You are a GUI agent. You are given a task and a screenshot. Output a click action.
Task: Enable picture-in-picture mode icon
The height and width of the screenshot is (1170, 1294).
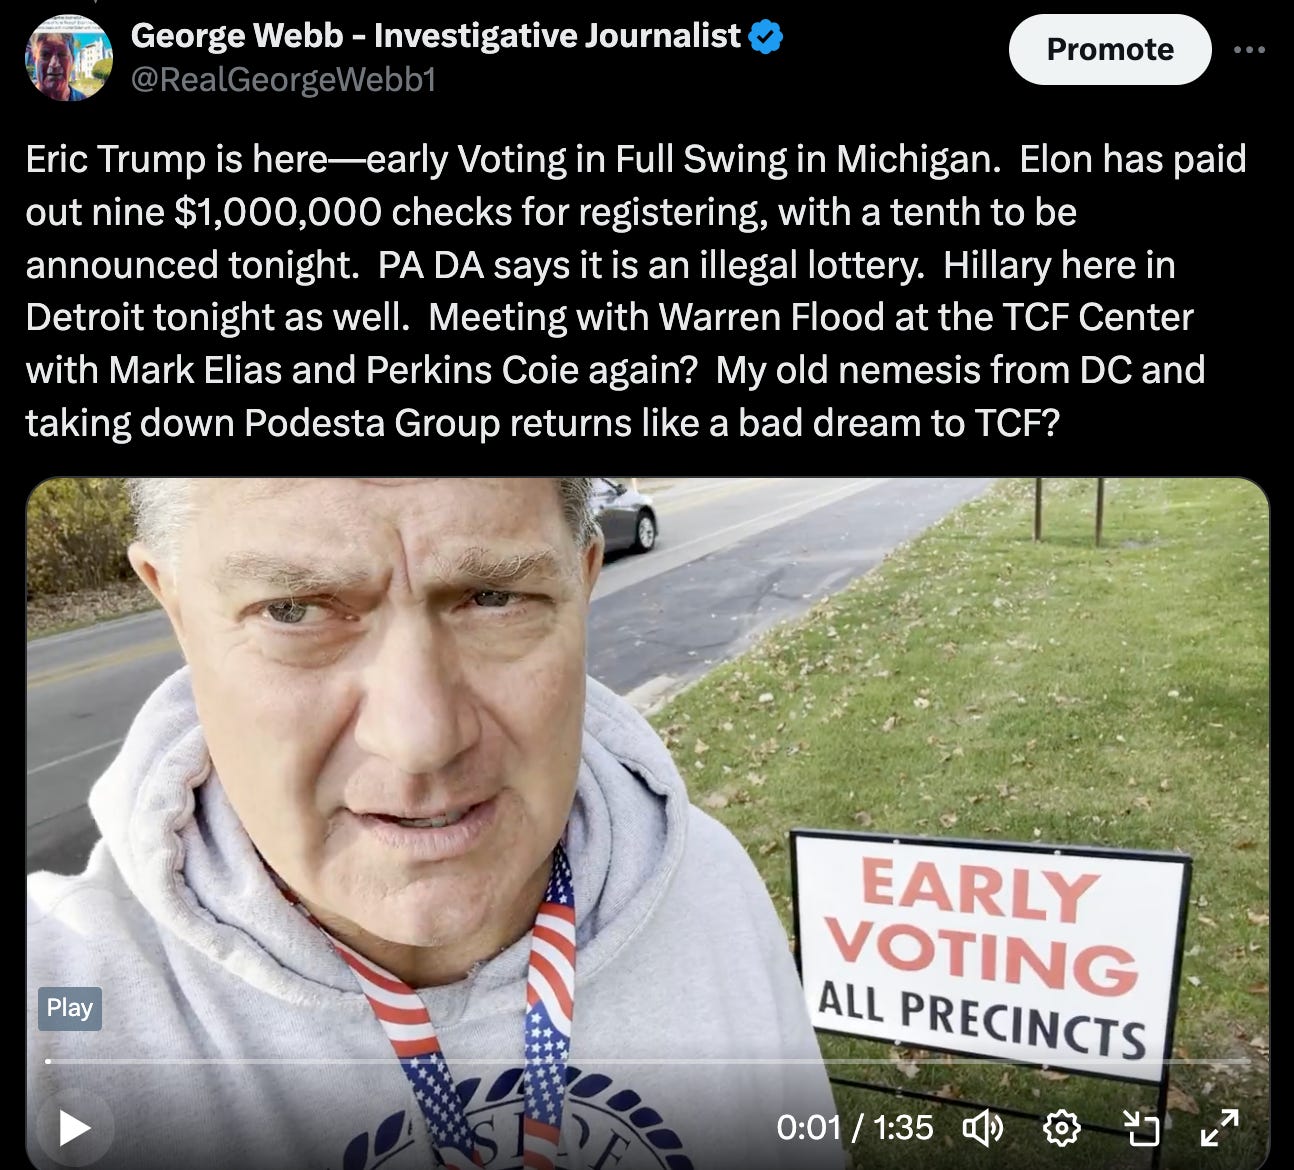(x=1141, y=1129)
